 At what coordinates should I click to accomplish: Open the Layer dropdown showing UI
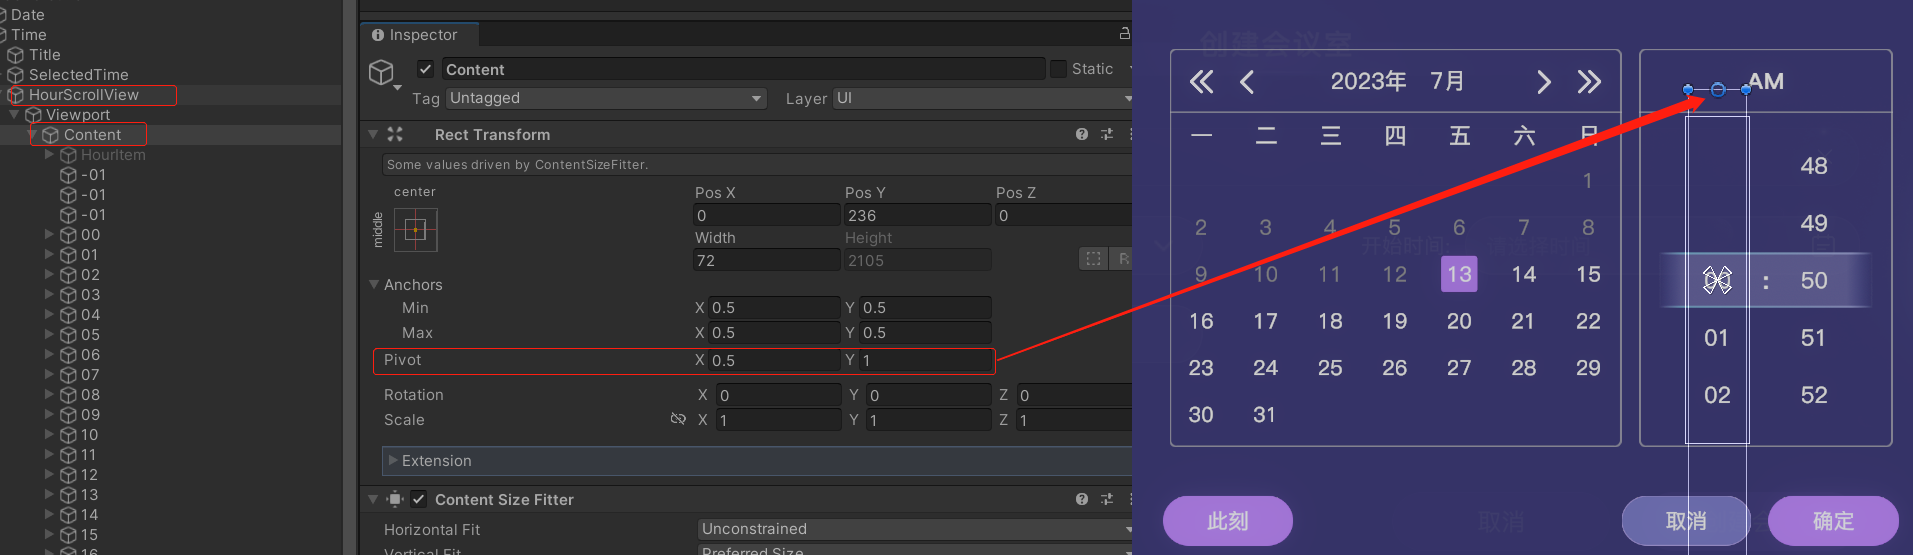pos(984,98)
